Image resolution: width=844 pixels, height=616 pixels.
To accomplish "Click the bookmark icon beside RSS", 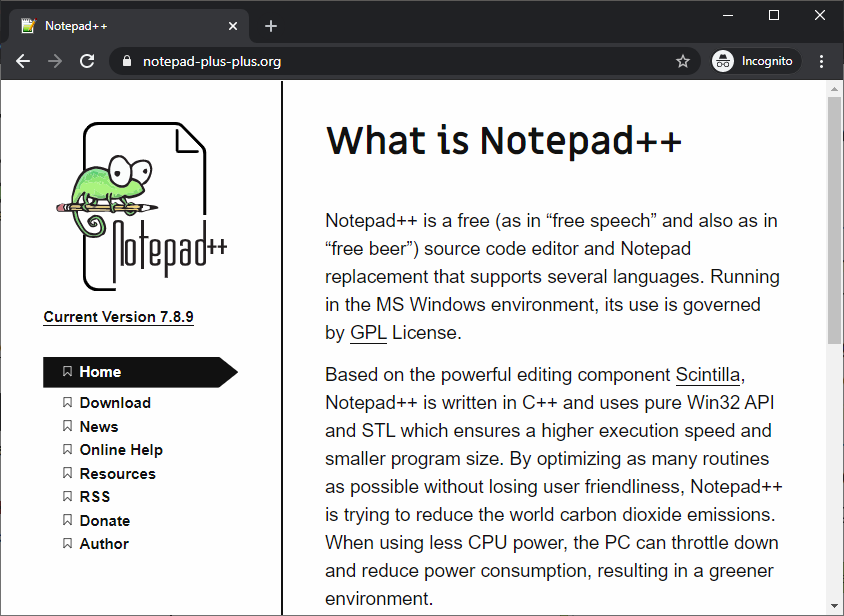I will pyautogui.click(x=67, y=496).
